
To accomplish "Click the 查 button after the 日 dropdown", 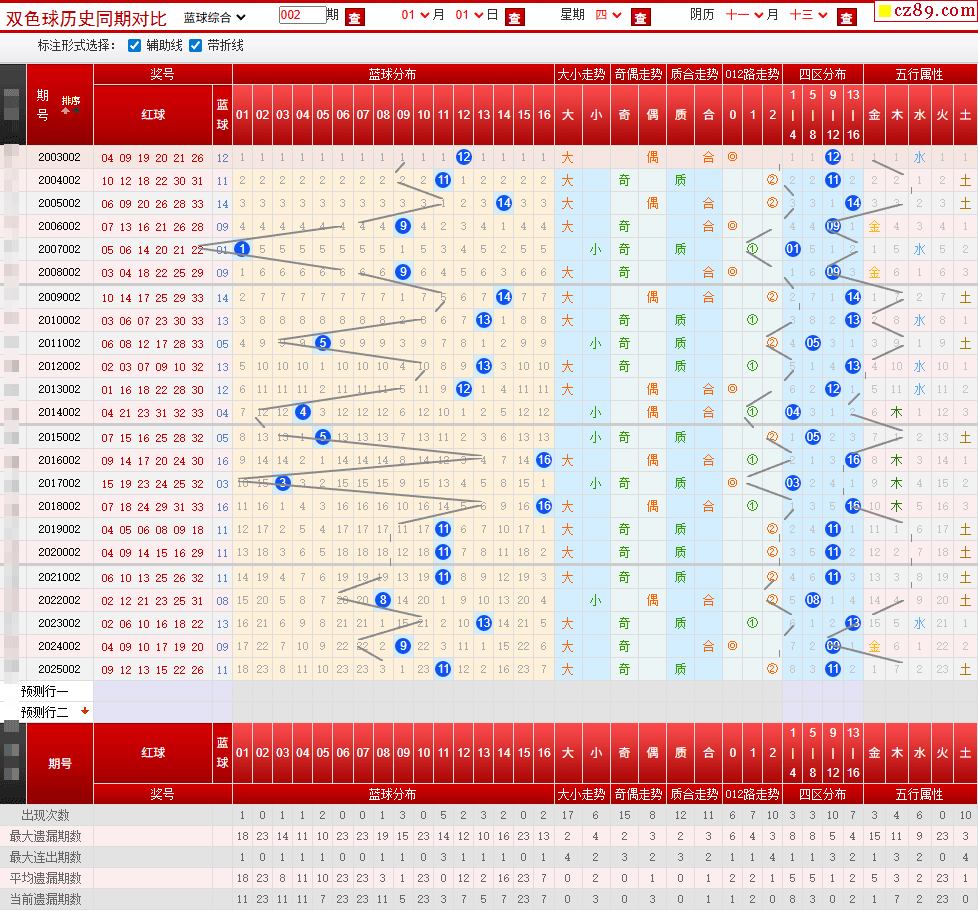I will (515, 17).
